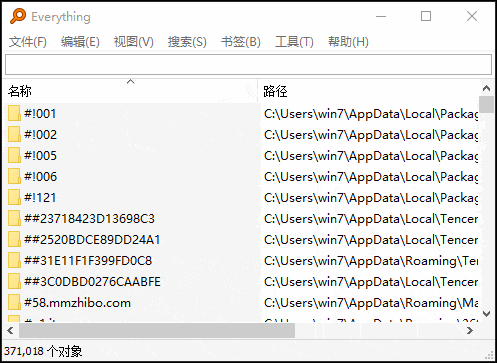Select the #!006 folder name

click(x=41, y=177)
